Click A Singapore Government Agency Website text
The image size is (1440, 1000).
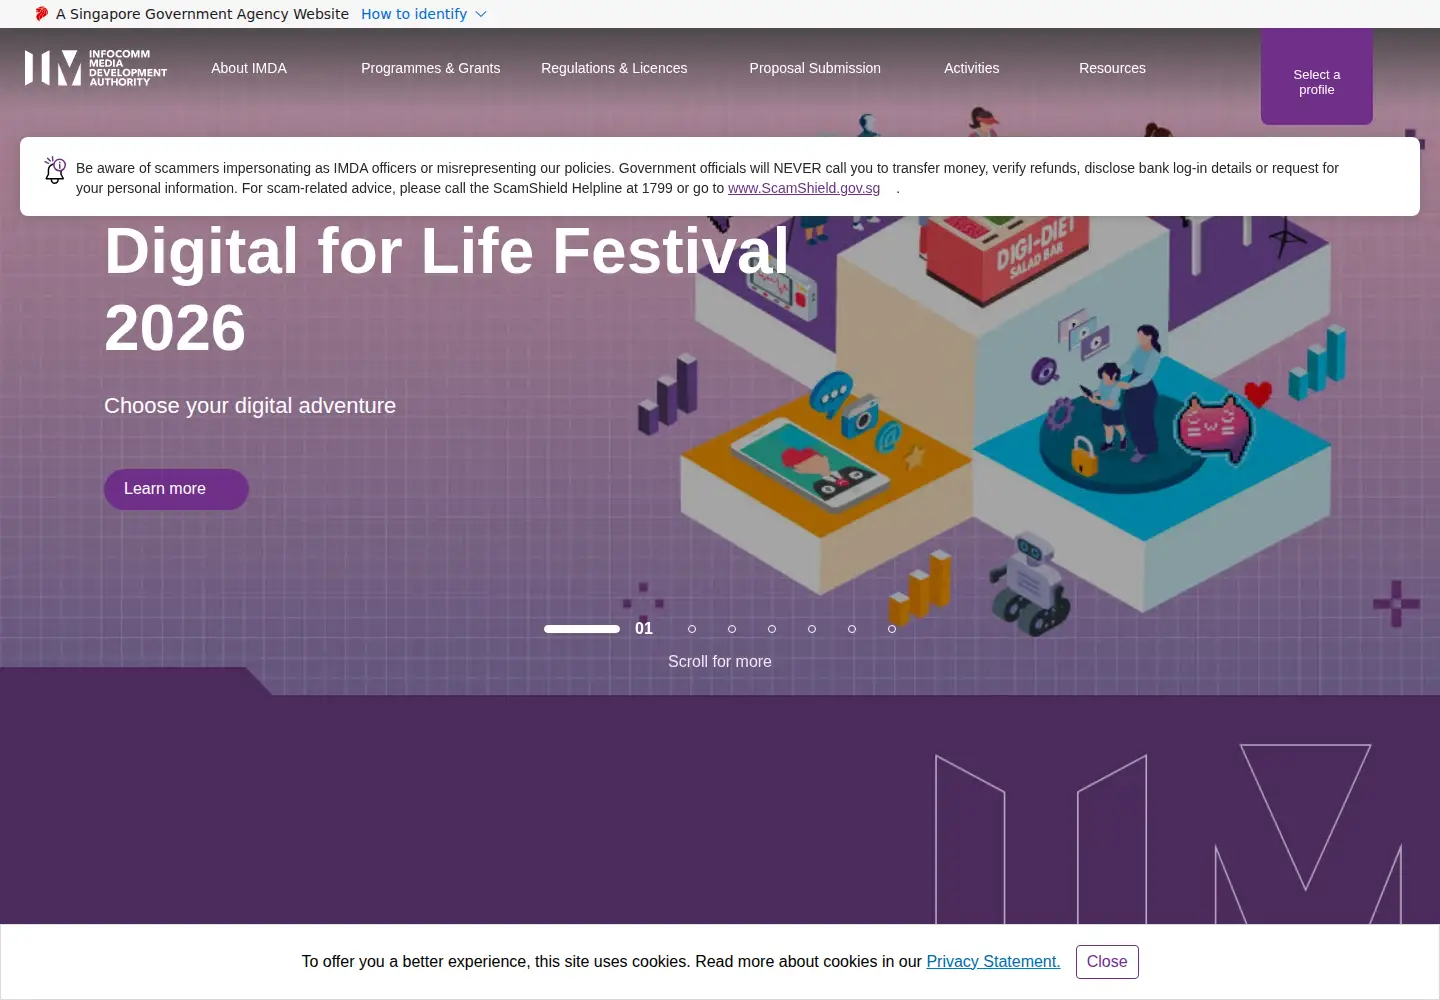pyautogui.click(x=202, y=14)
